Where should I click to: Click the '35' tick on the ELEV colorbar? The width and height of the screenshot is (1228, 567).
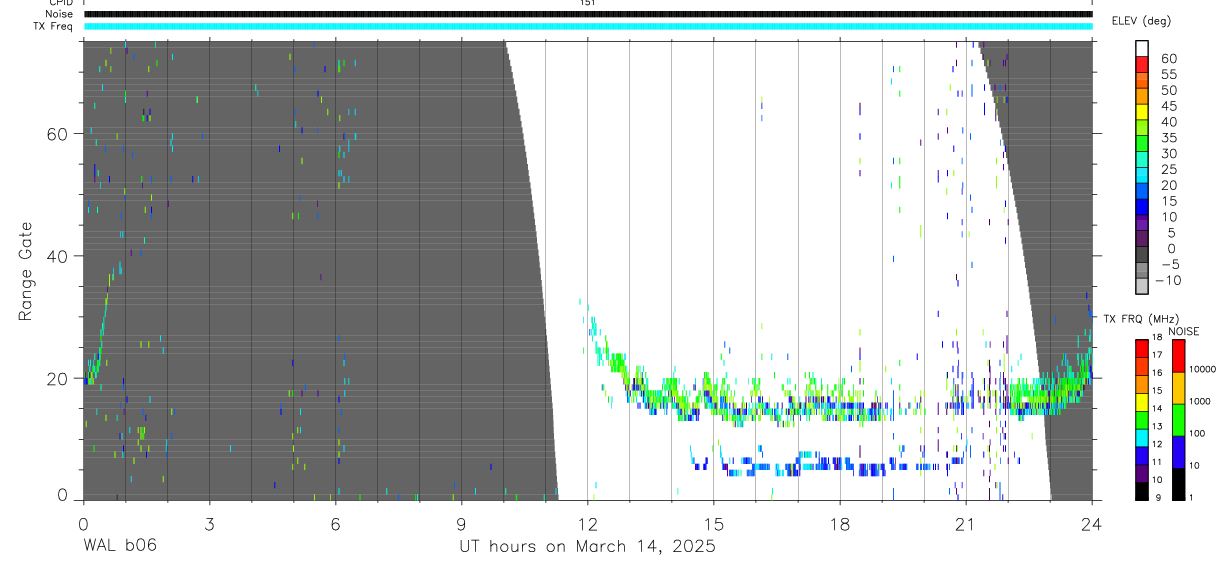(1167, 138)
